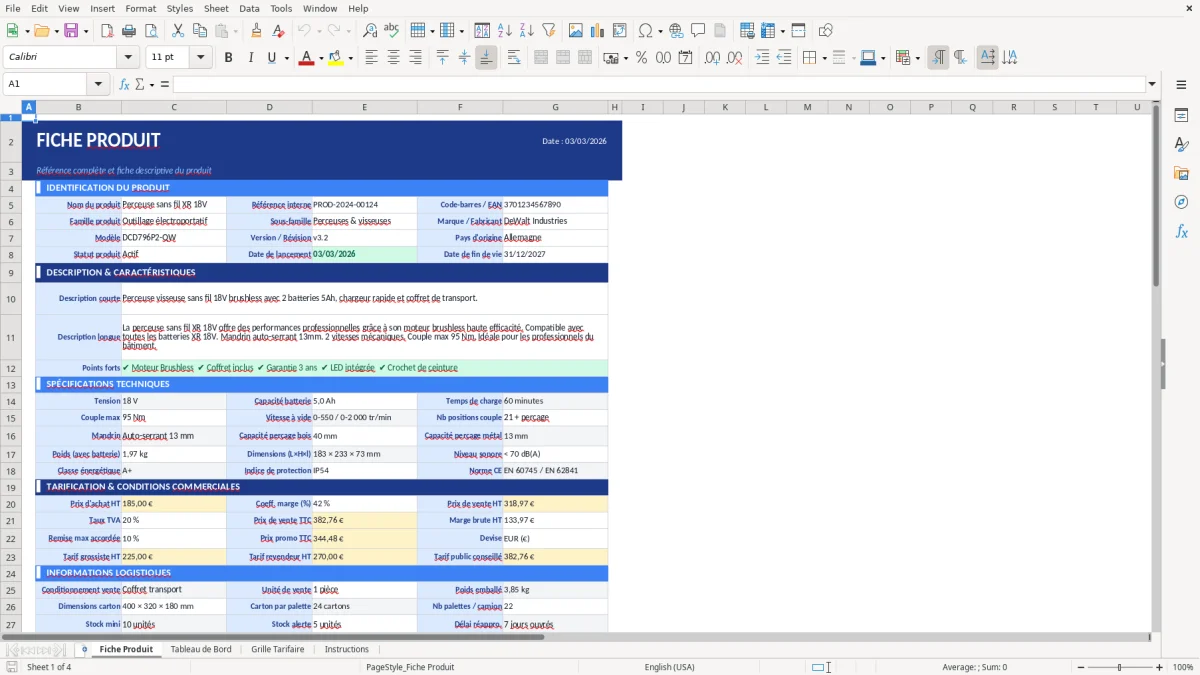Toggle text direction left-to-right
Image resolution: width=1200 pixels, height=675 pixels.
click(937, 58)
